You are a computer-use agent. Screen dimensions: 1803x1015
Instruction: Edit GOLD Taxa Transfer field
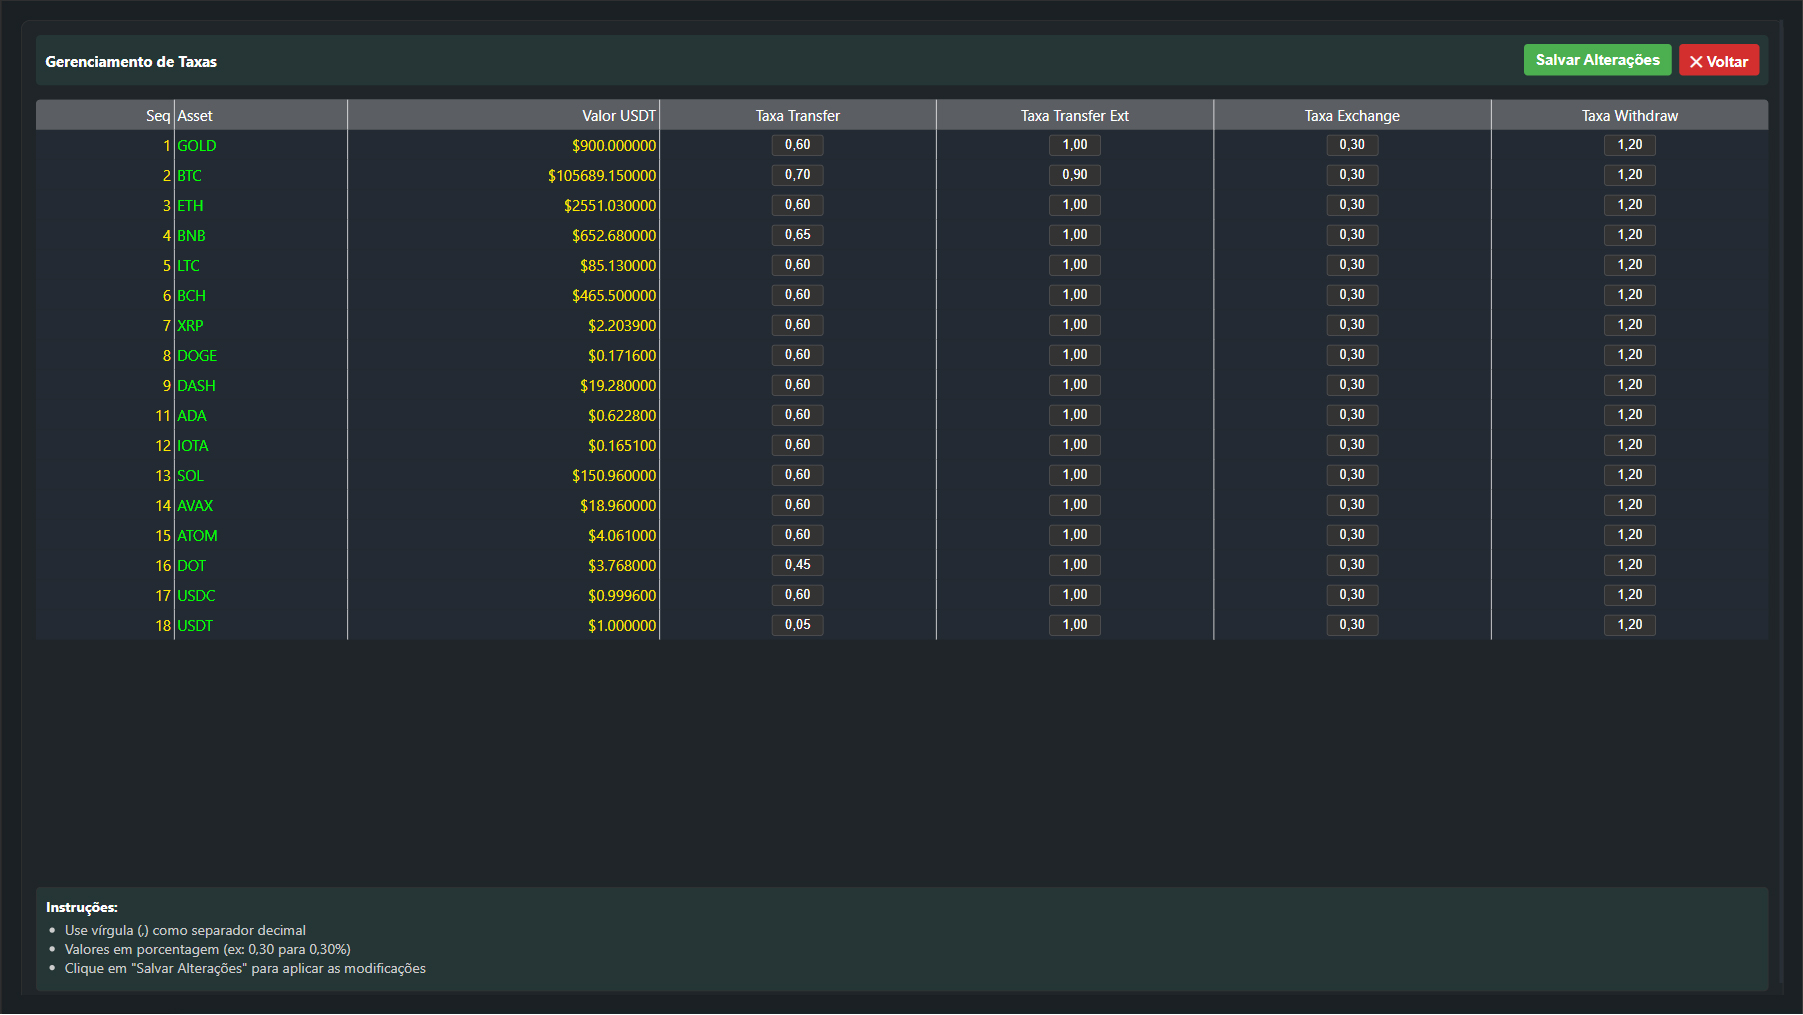coord(797,145)
